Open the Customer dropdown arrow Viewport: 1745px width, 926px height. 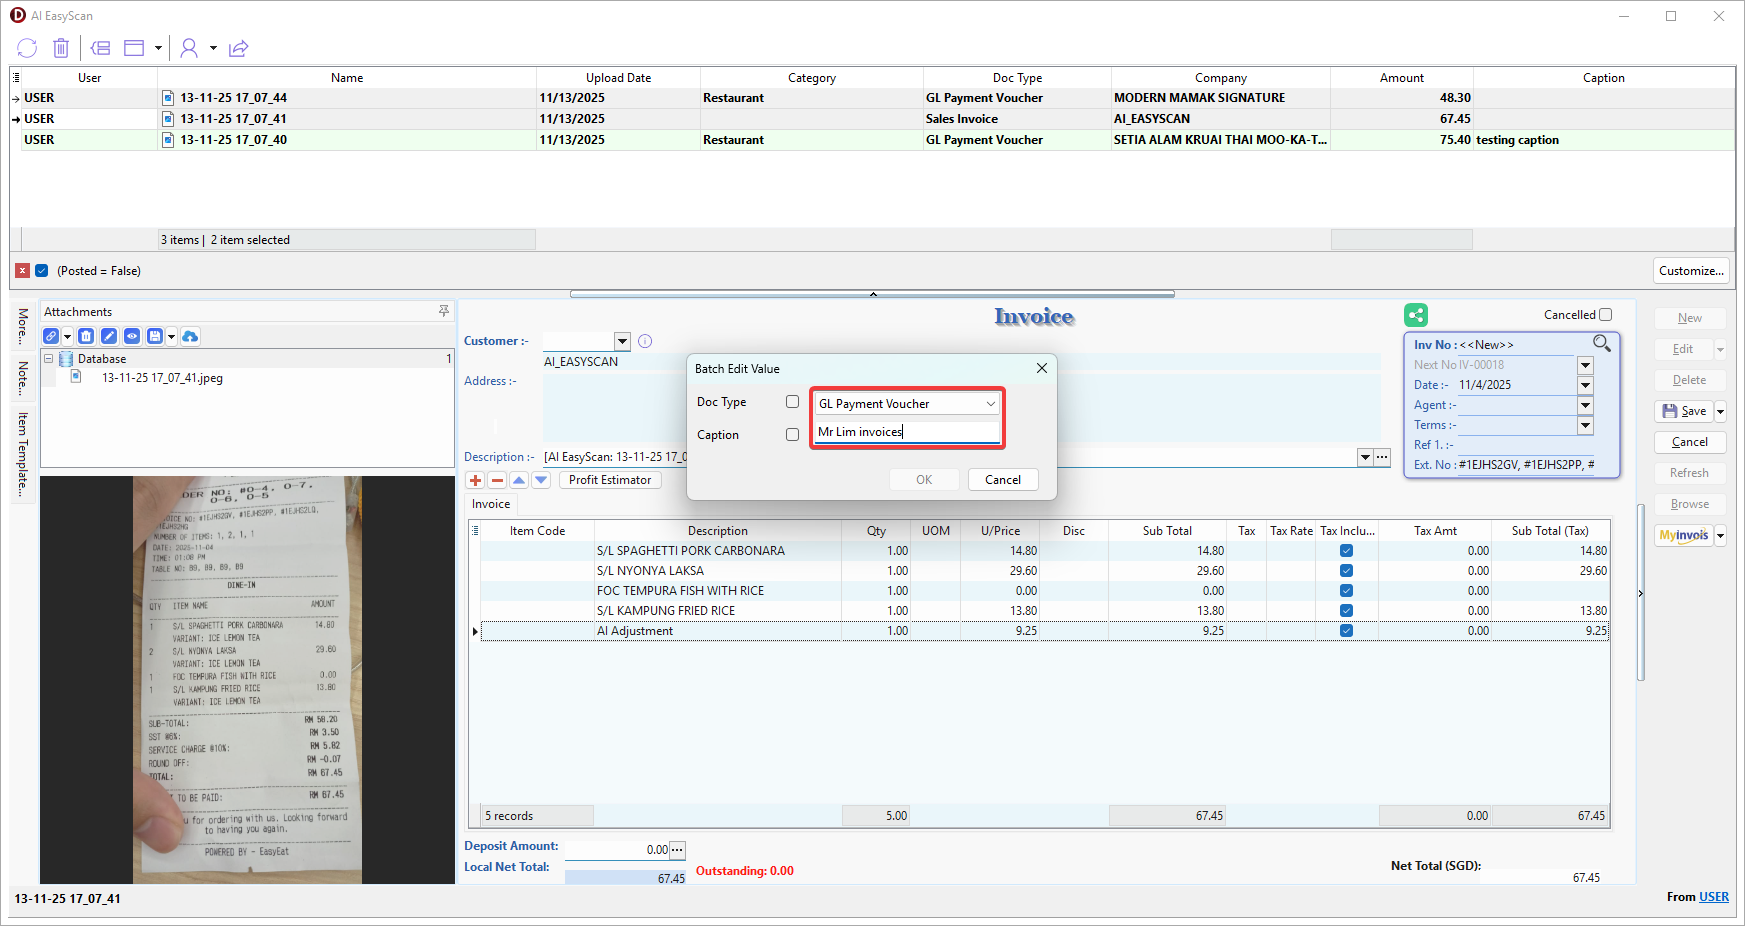(x=622, y=341)
